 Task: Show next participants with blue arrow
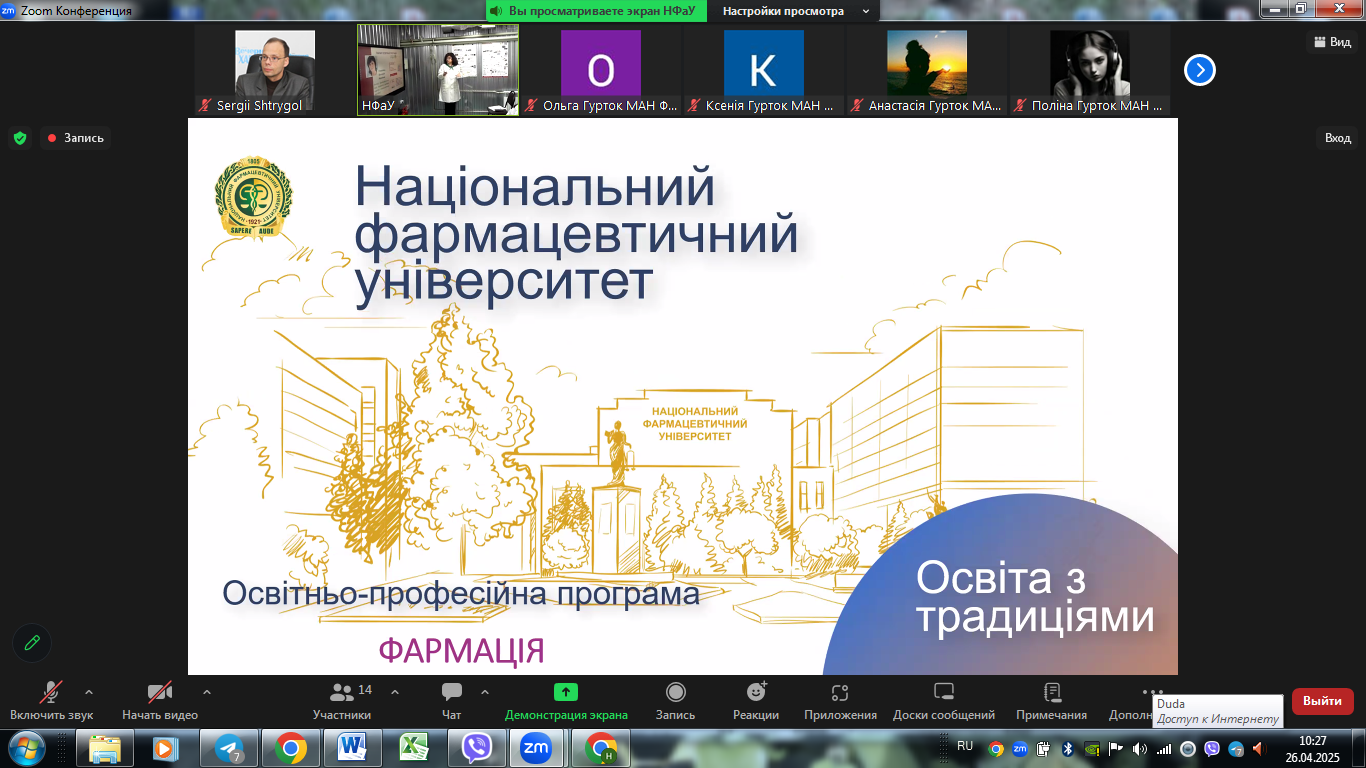point(1200,70)
